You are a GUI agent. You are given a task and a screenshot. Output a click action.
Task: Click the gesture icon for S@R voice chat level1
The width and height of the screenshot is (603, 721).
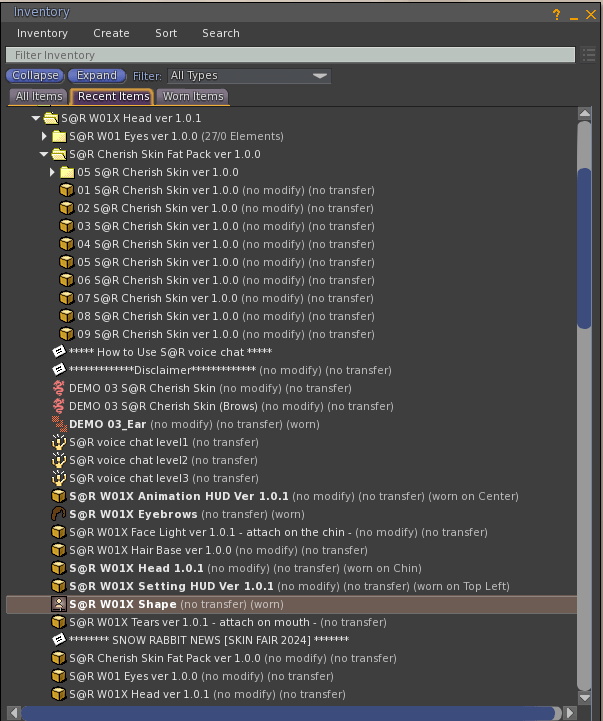pos(59,442)
